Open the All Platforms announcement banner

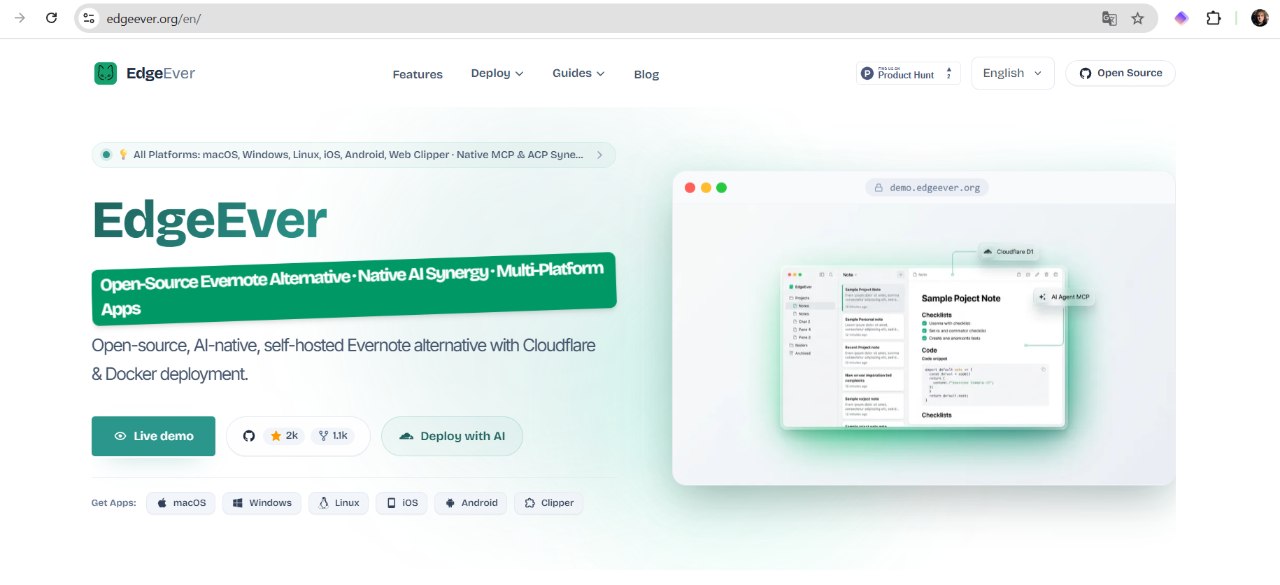coord(353,155)
